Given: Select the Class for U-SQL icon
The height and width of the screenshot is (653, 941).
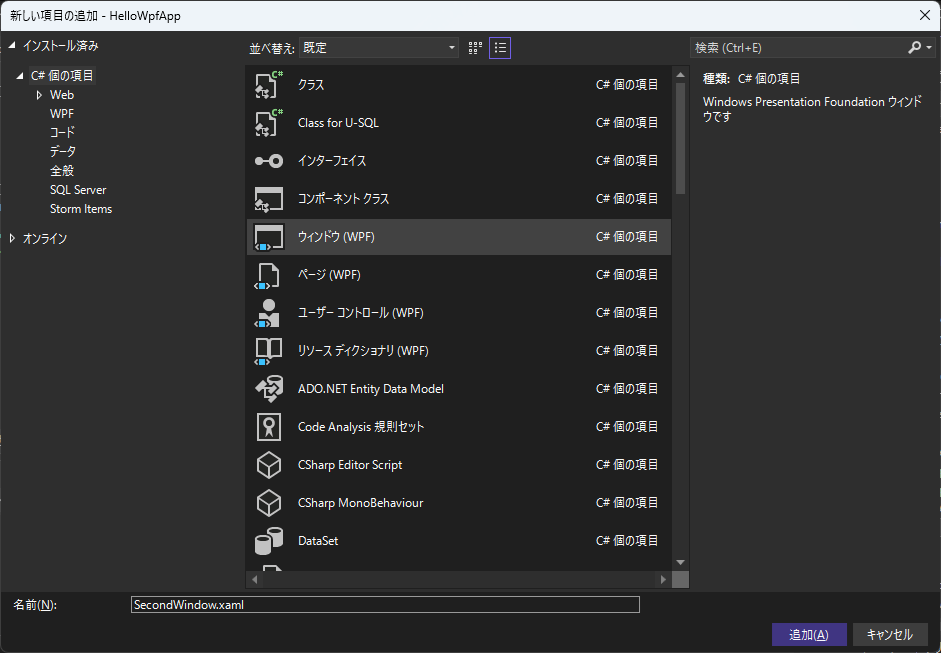Looking at the screenshot, I should [269, 123].
